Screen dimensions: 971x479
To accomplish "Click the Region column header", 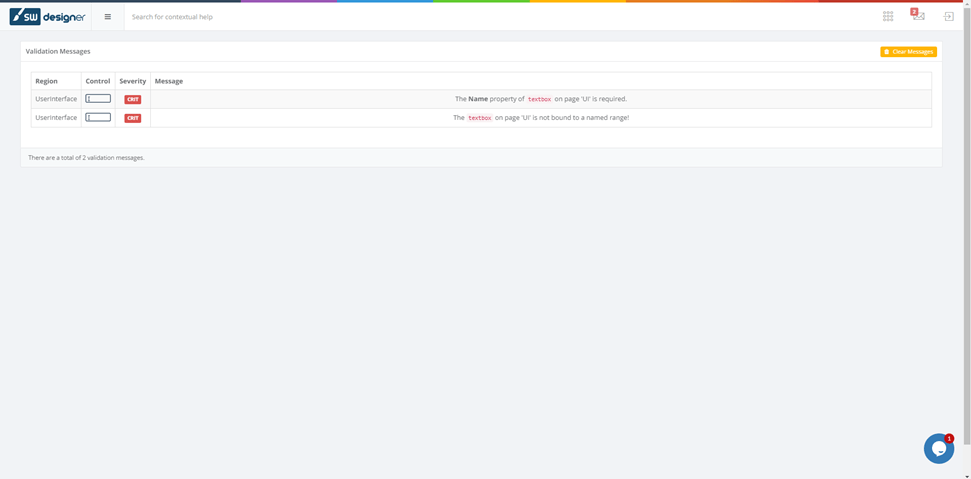I will 47,81.
